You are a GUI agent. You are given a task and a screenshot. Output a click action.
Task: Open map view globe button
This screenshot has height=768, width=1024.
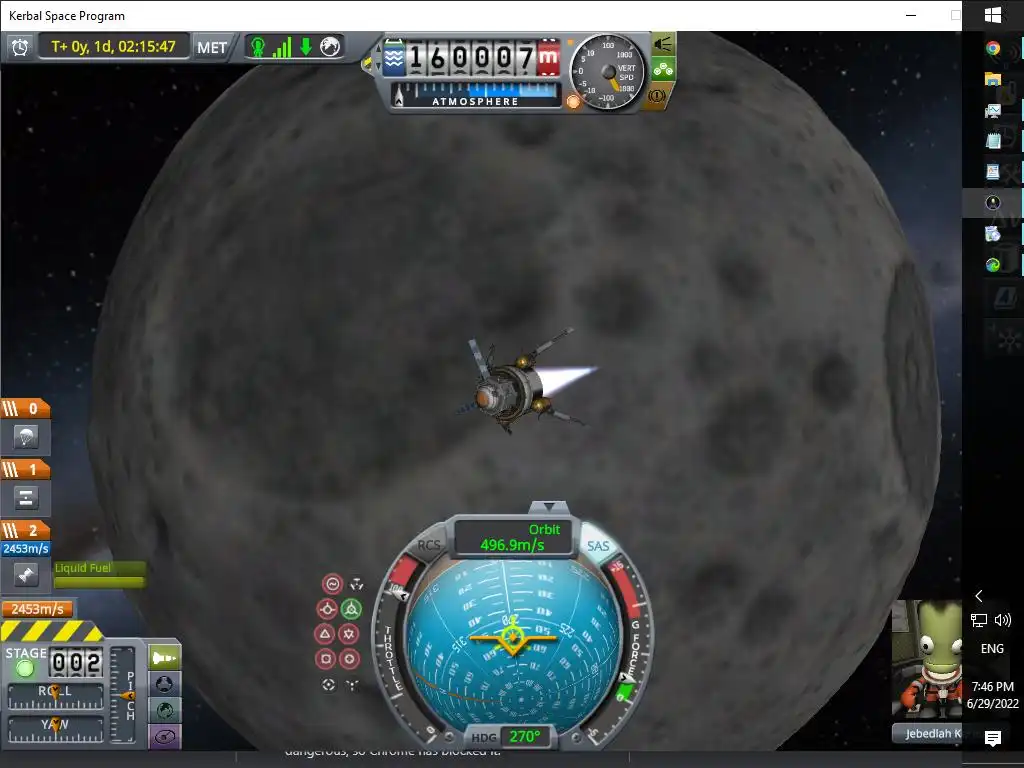click(x=165, y=711)
